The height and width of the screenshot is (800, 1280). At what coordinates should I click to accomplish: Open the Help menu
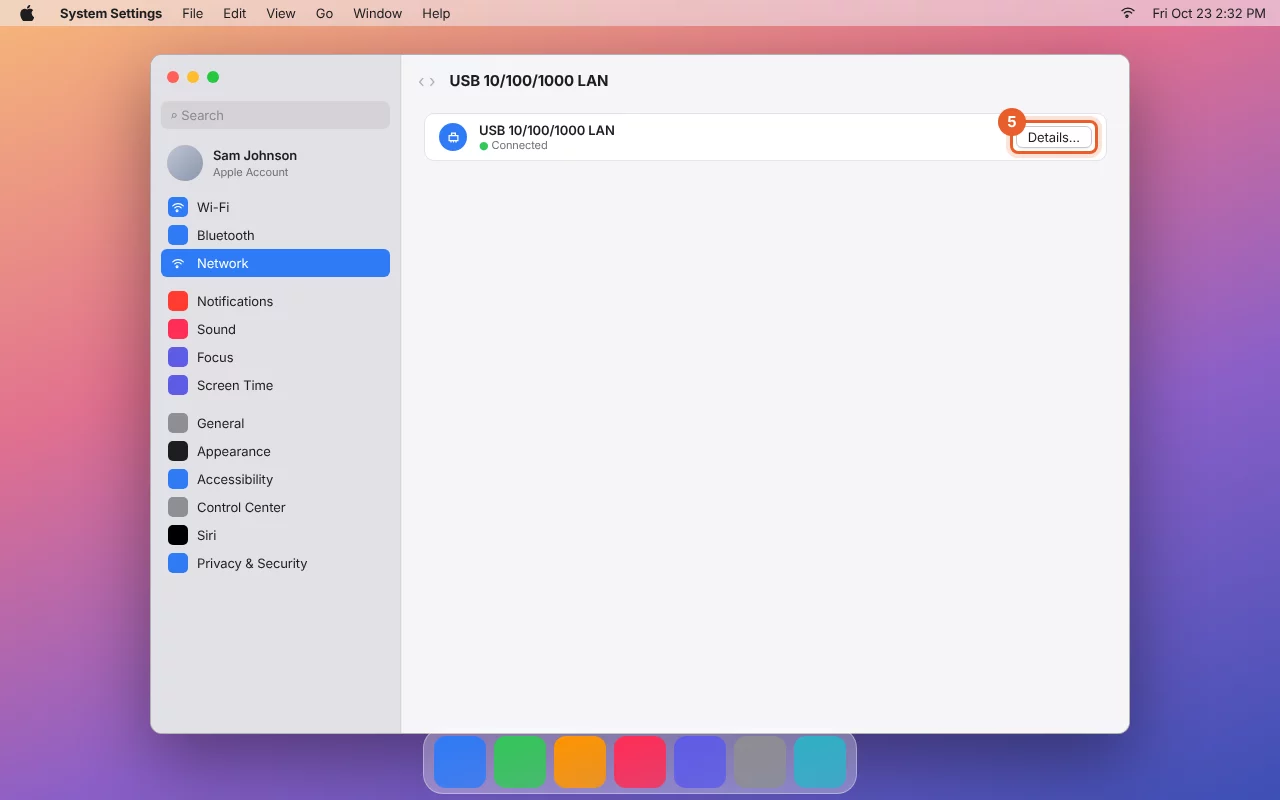pos(436,13)
